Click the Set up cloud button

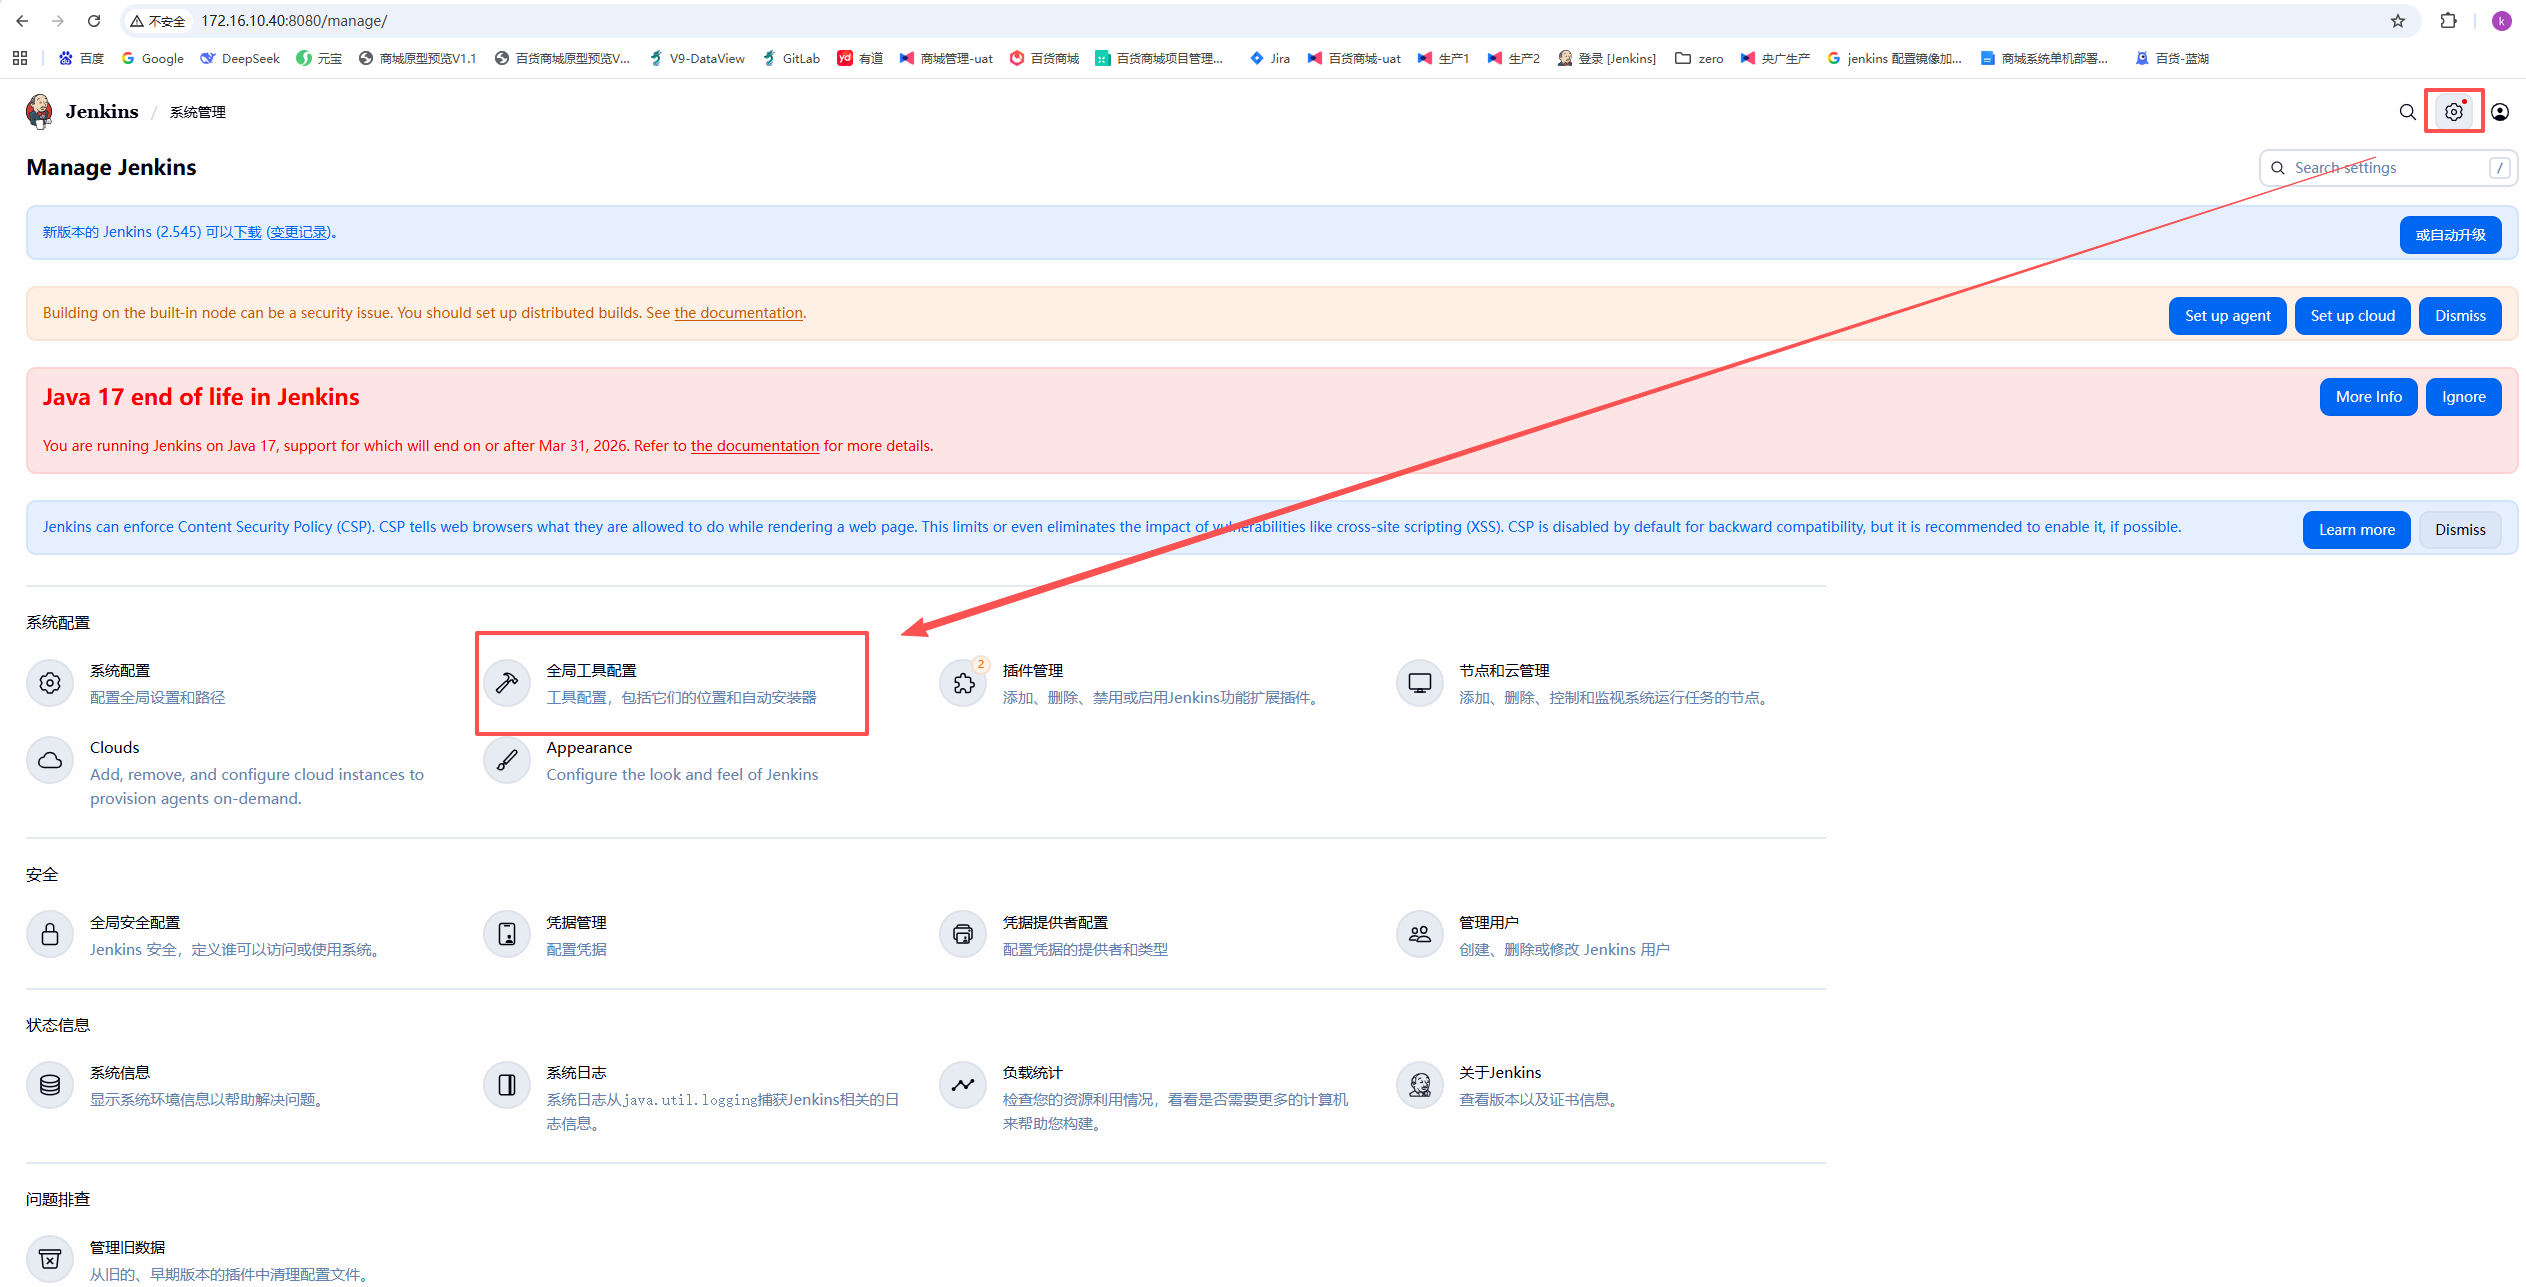pos(2352,316)
